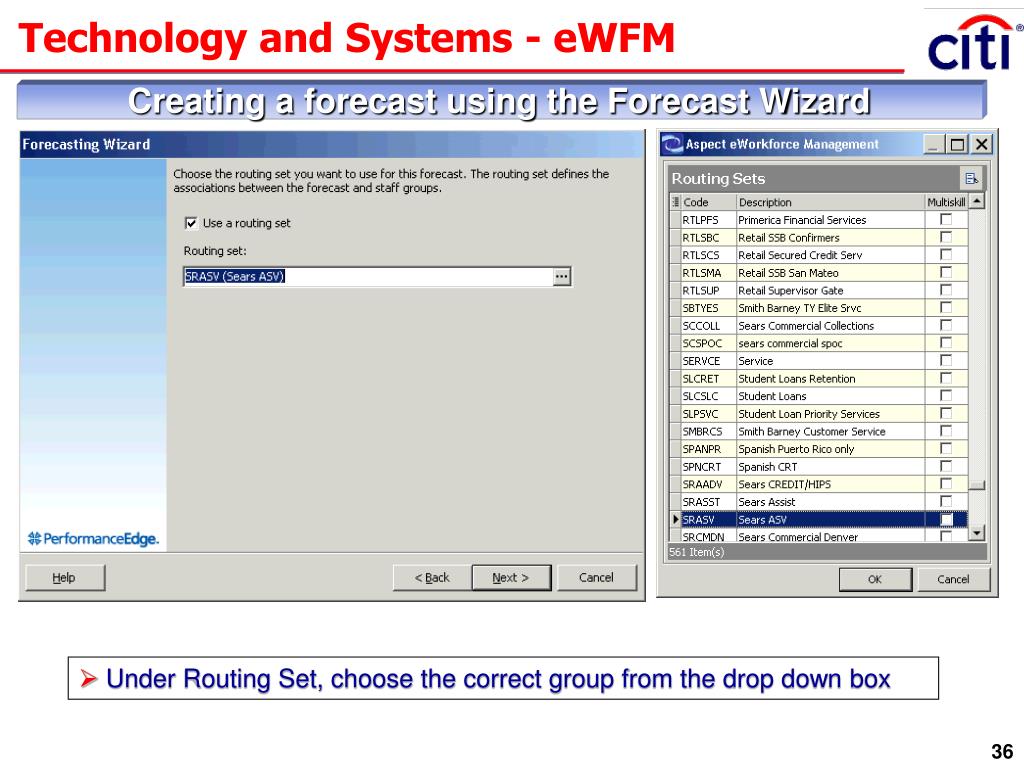Open routing set browse ellipsis button
1024x768 pixels.
[x=562, y=277]
